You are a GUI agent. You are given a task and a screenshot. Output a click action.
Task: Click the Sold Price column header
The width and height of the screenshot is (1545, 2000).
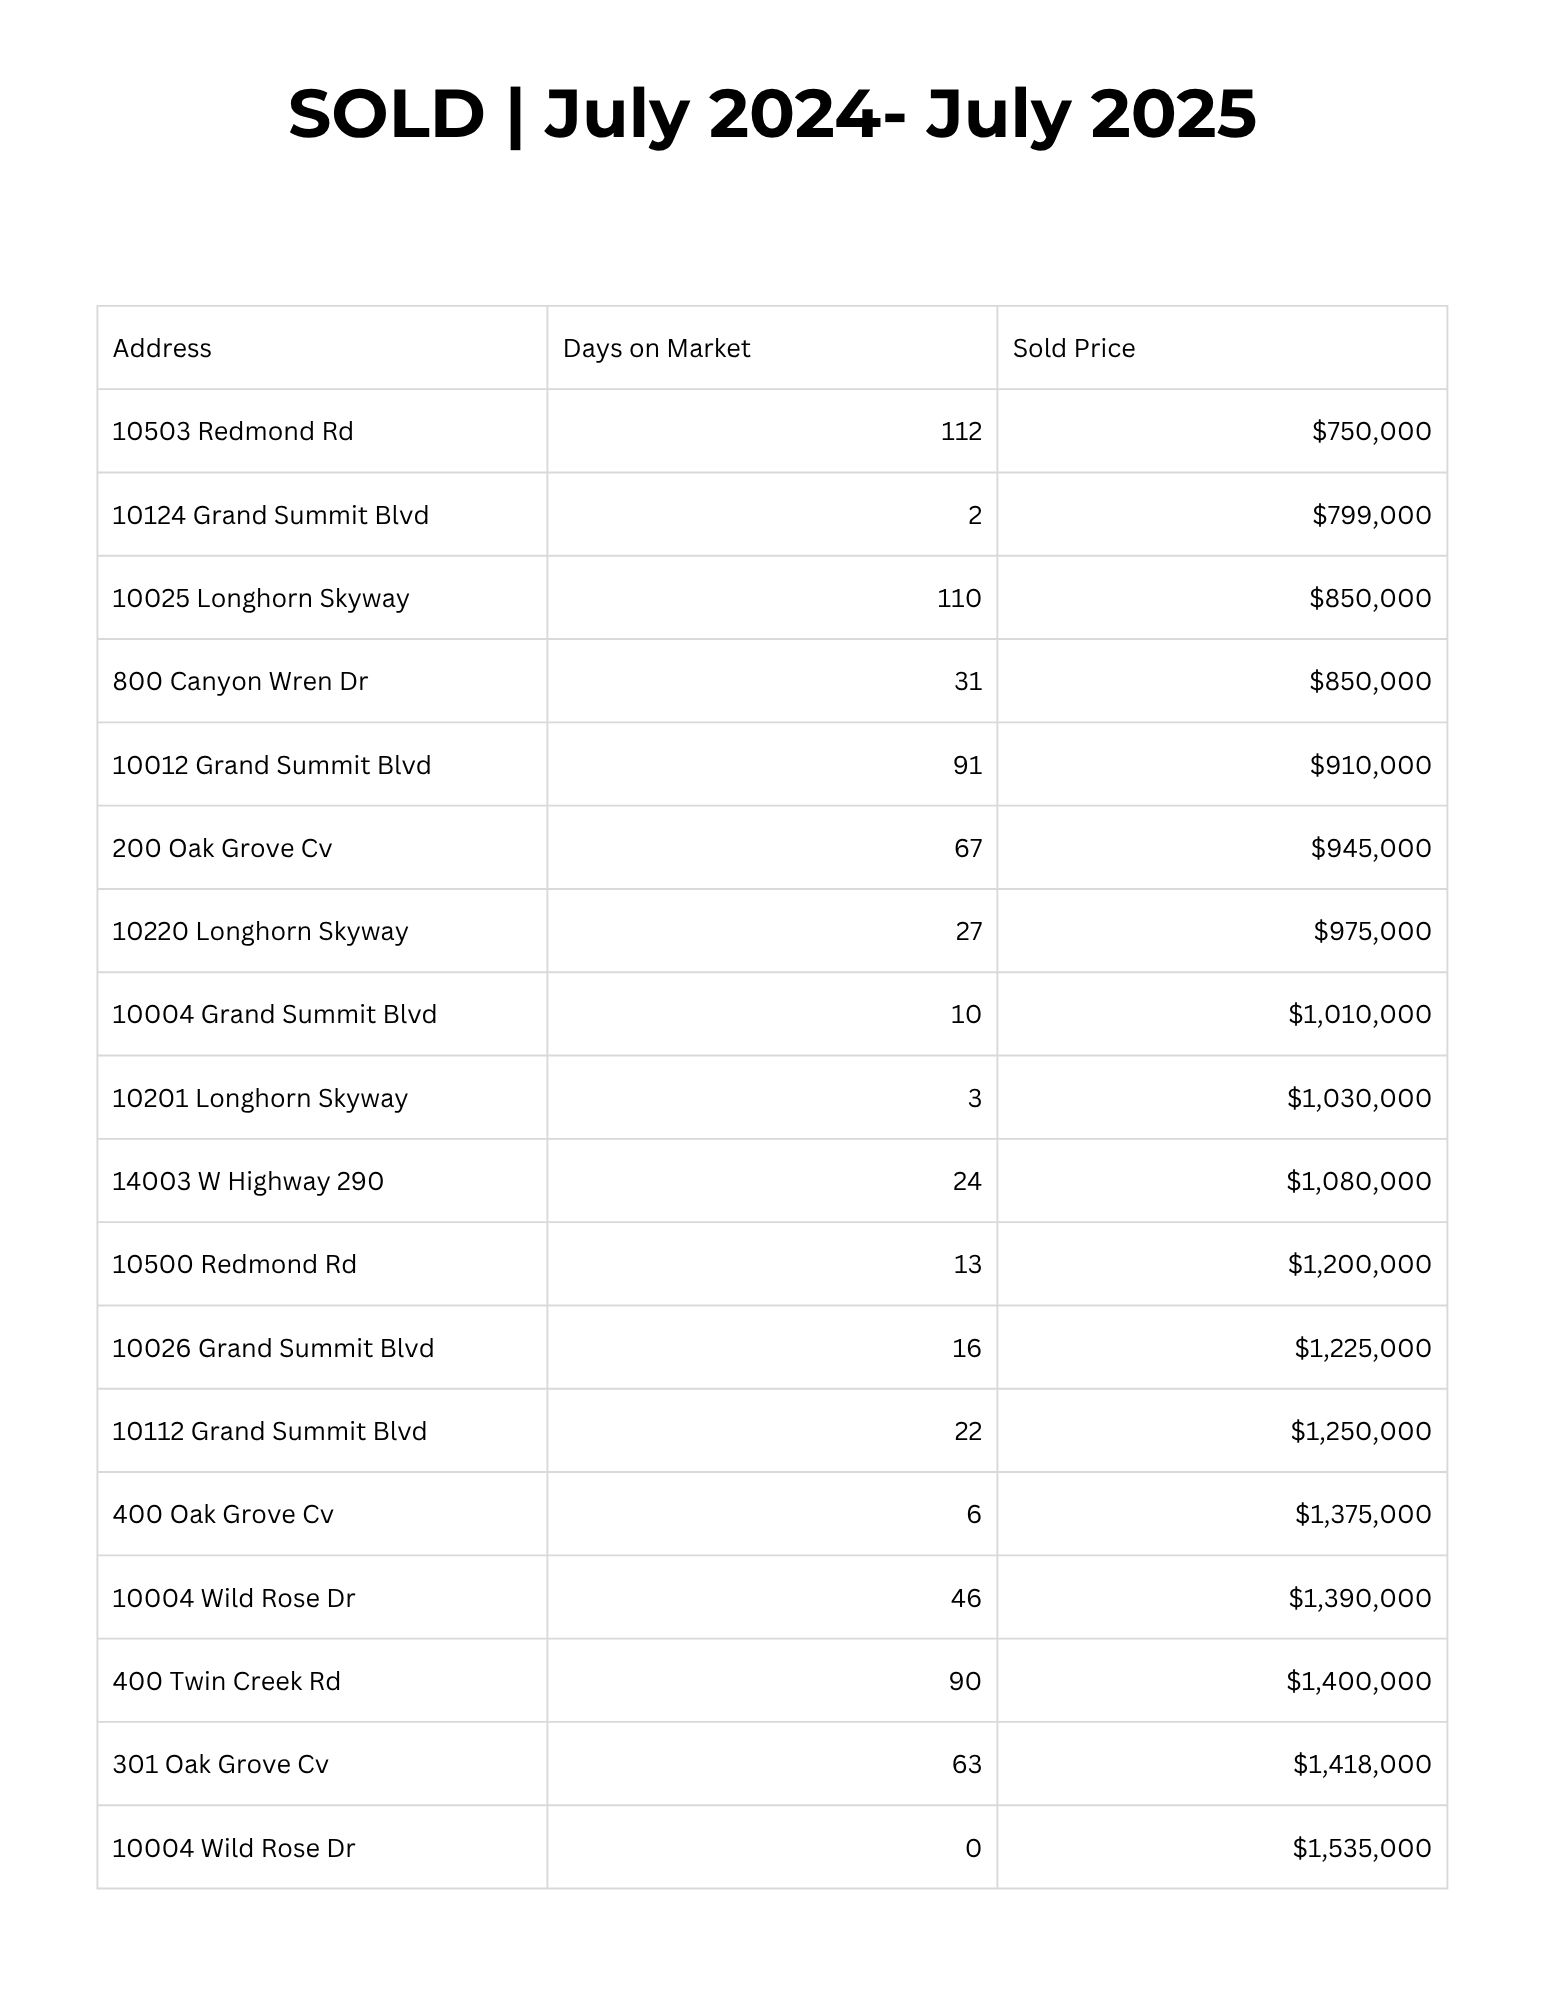tap(1074, 348)
